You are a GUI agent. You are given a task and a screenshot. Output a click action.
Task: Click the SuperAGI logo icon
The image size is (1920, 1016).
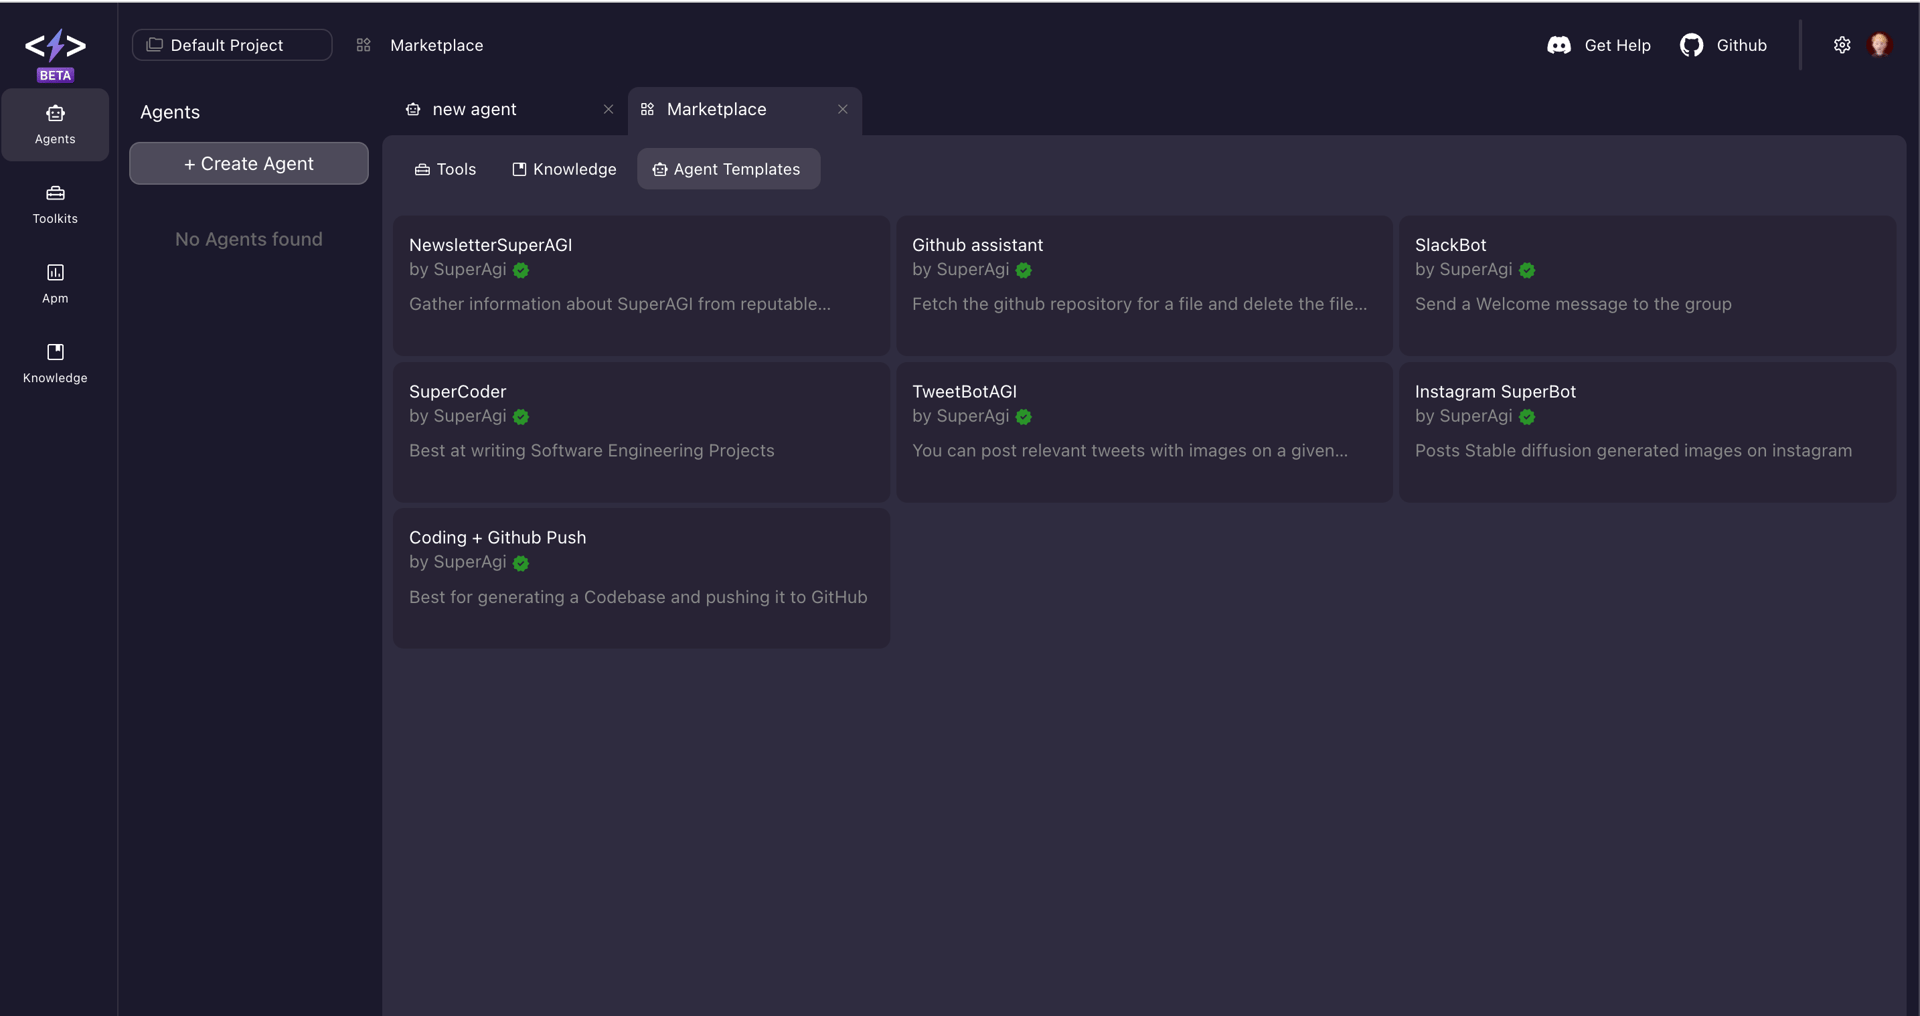click(55, 46)
